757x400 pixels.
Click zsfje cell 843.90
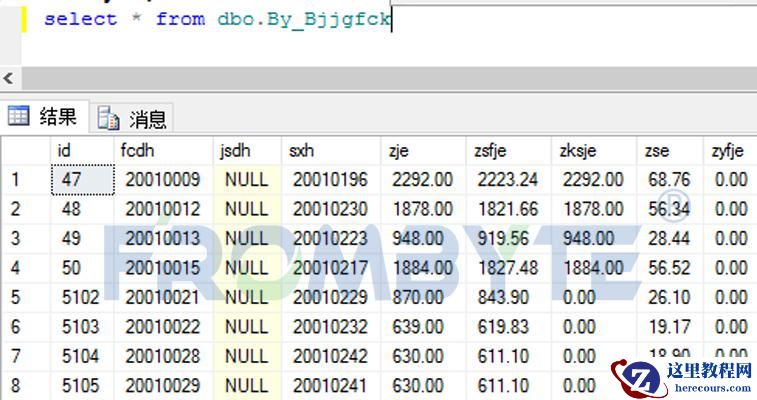[x=508, y=297]
